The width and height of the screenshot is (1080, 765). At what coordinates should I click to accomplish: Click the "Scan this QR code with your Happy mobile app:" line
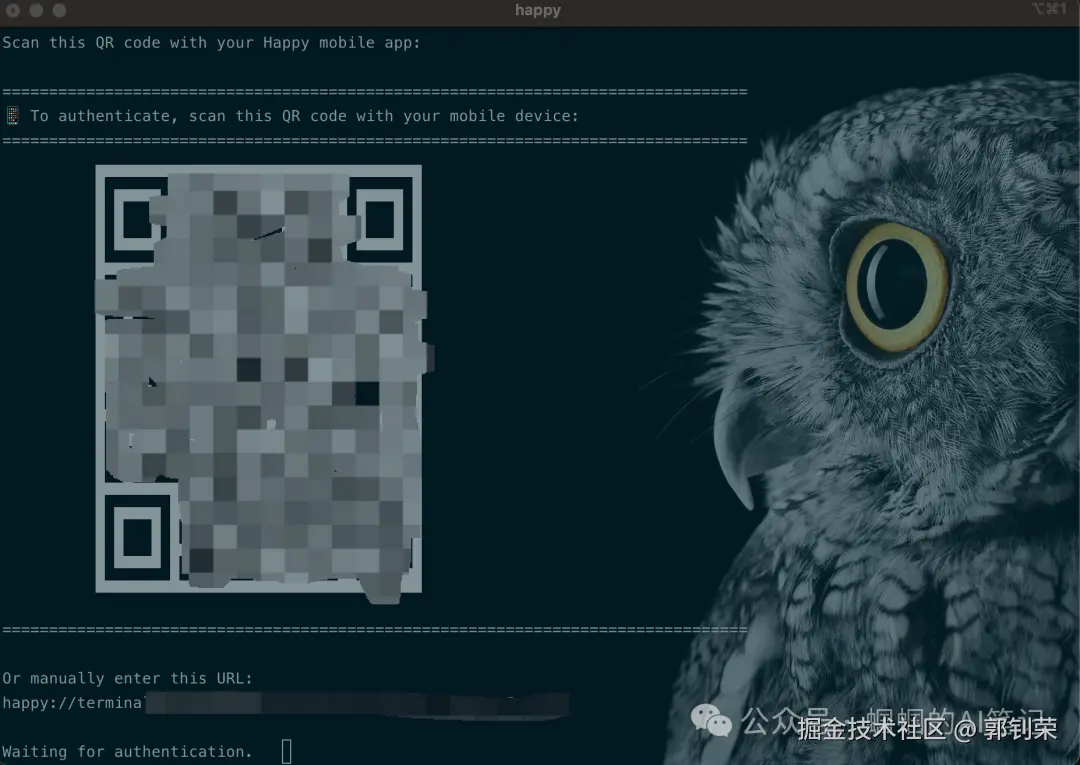pos(211,43)
